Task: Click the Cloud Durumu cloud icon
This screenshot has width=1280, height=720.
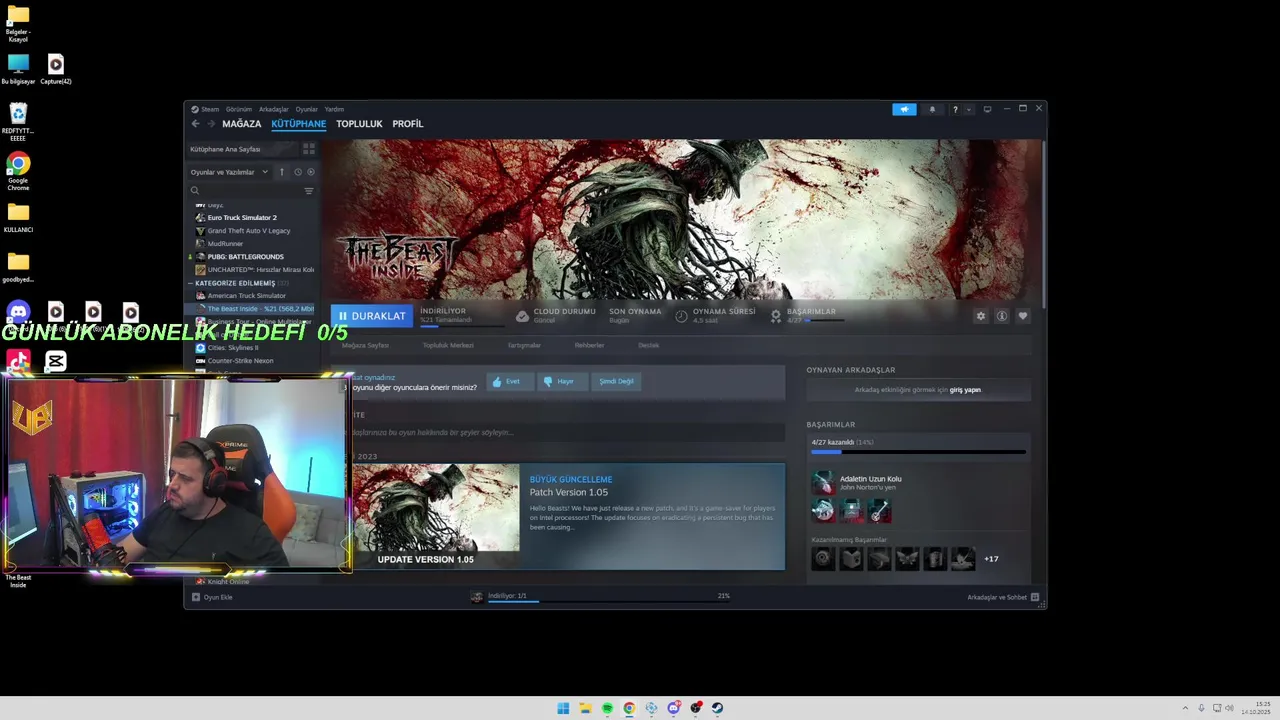Action: (x=522, y=316)
